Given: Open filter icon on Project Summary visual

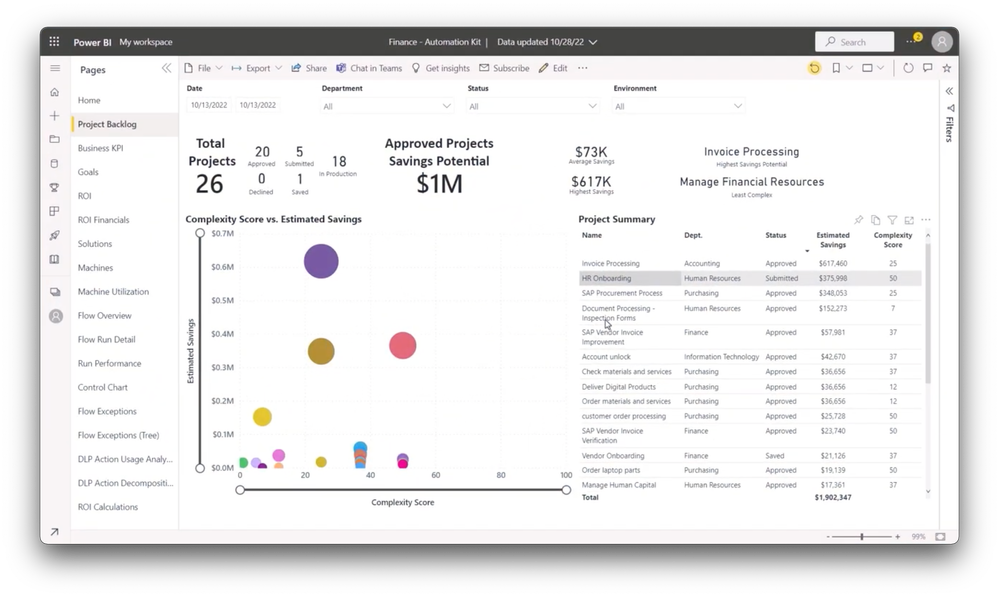Looking at the screenshot, I should [x=892, y=220].
